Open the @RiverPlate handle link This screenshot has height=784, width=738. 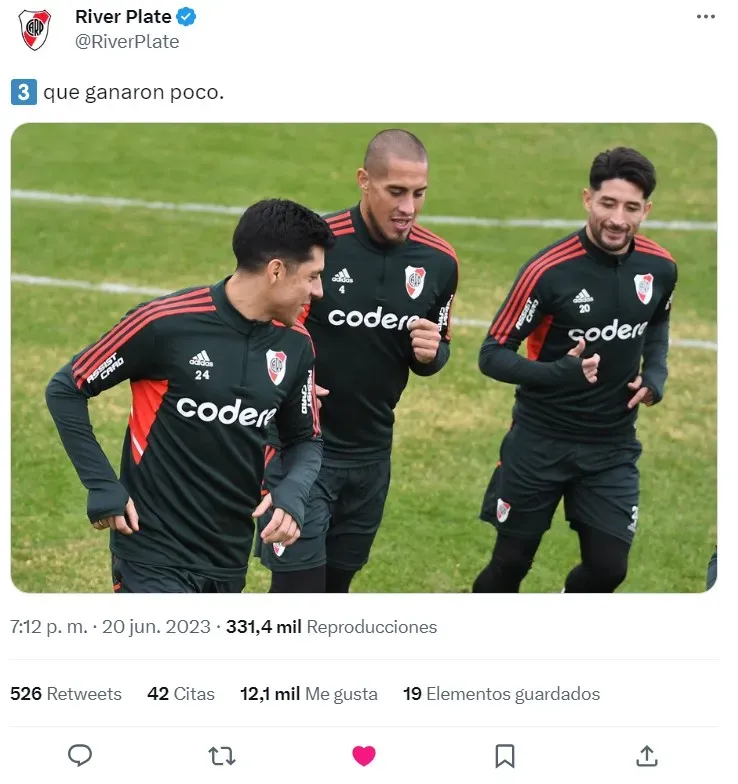coord(128,42)
